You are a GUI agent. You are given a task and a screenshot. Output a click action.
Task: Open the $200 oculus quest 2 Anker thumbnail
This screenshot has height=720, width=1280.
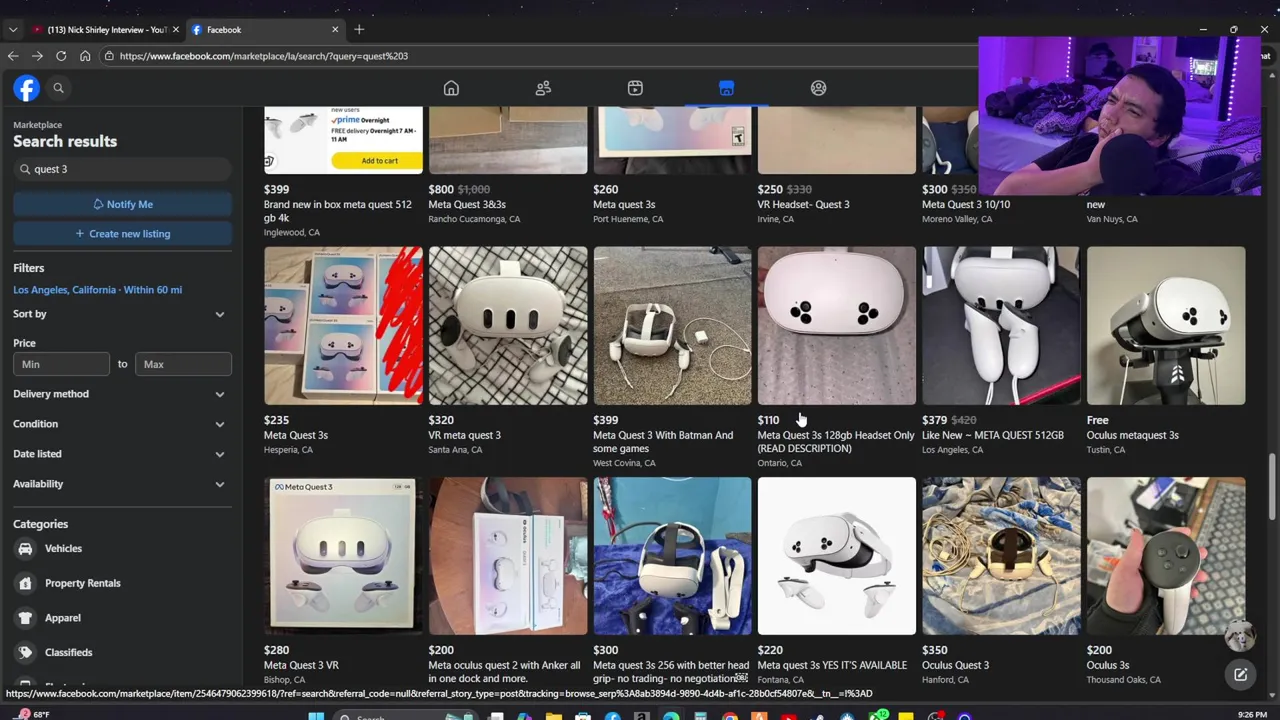(508, 556)
